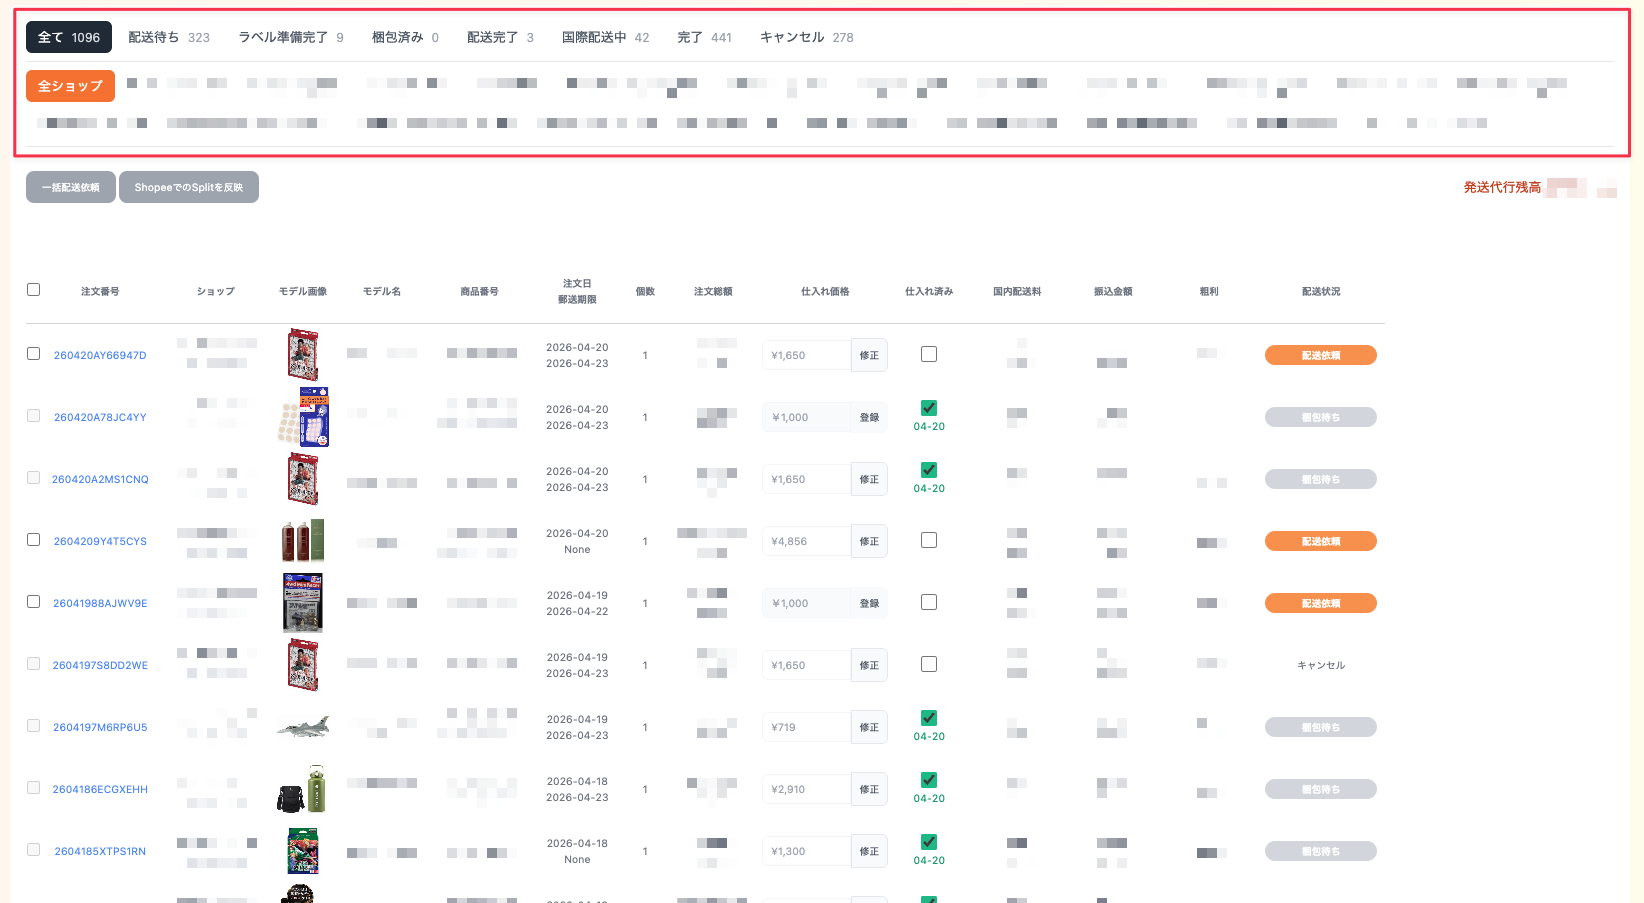Click the ShopeeでのSplitを反映 button

[x=188, y=187]
